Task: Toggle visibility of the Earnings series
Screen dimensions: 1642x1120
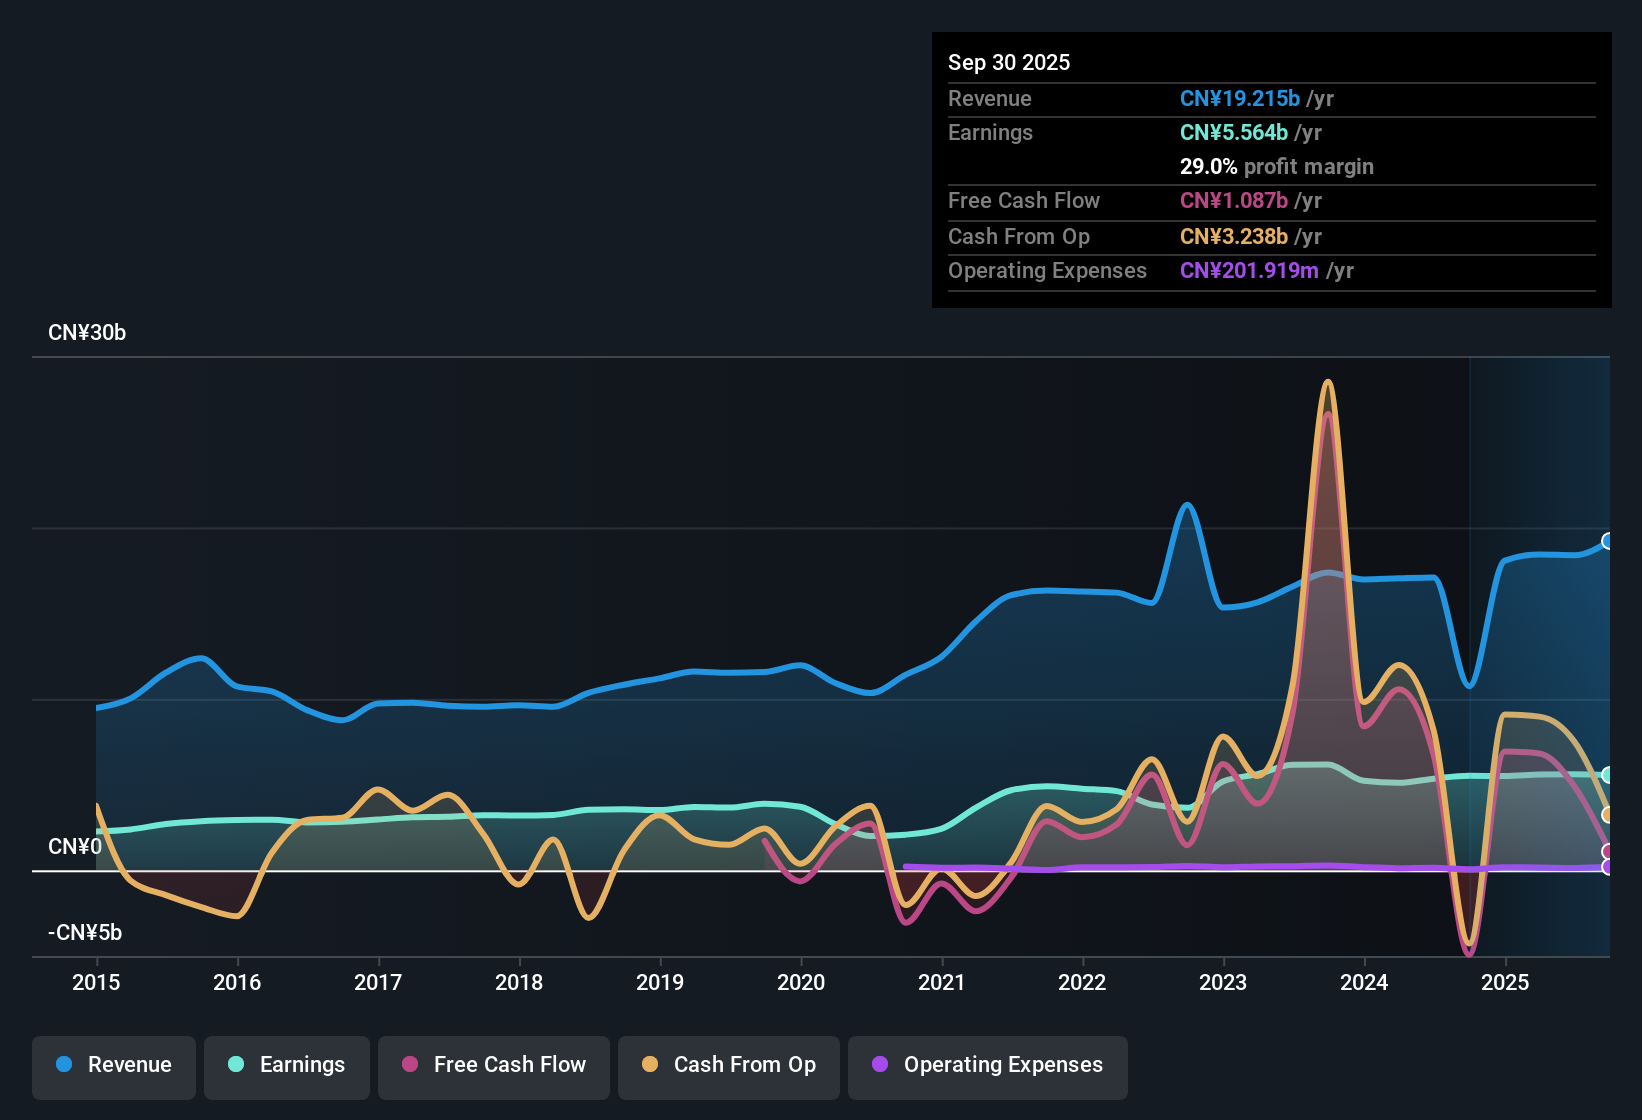Action: (286, 1065)
